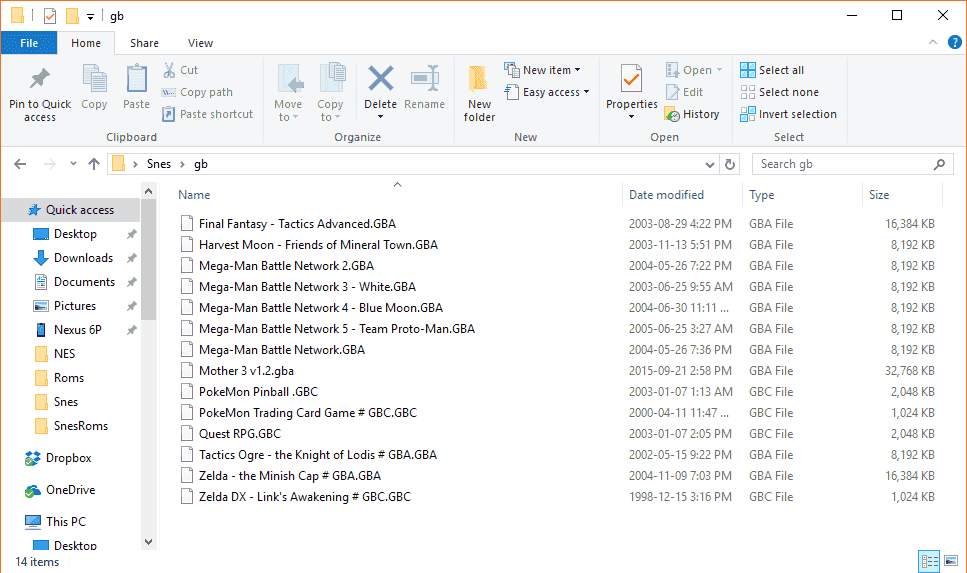
Task: Expand the Easy access dropdown
Action: 586,92
